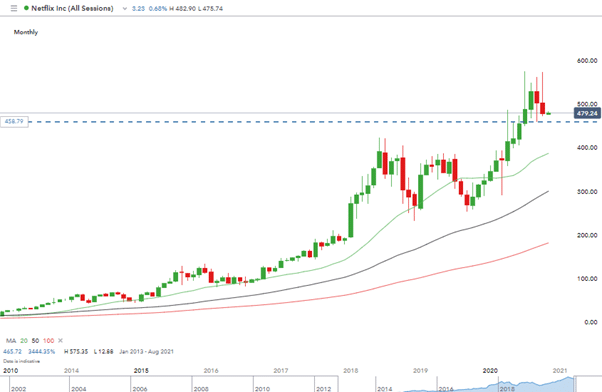Click the 2021 label on time axis
Viewport: 602px width, 392px height.
point(560,370)
